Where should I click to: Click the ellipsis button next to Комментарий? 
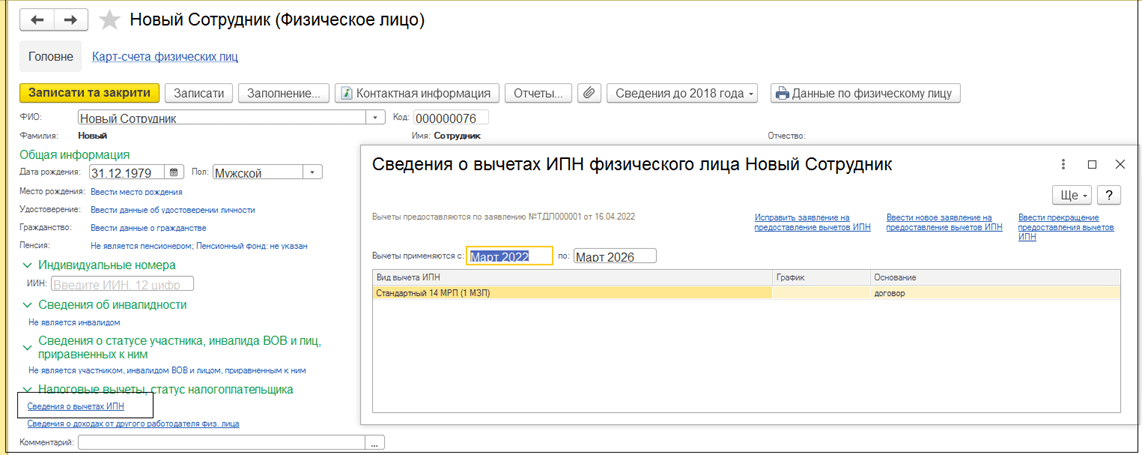[x=375, y=442]
